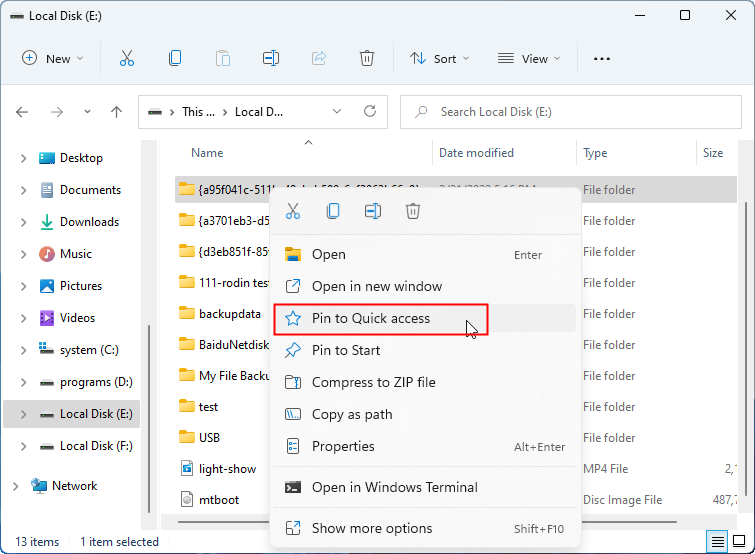Click the Cut icon in the toolbar
Image resolution: width=755 pixels, height=554 pixels.
[126, 58]
